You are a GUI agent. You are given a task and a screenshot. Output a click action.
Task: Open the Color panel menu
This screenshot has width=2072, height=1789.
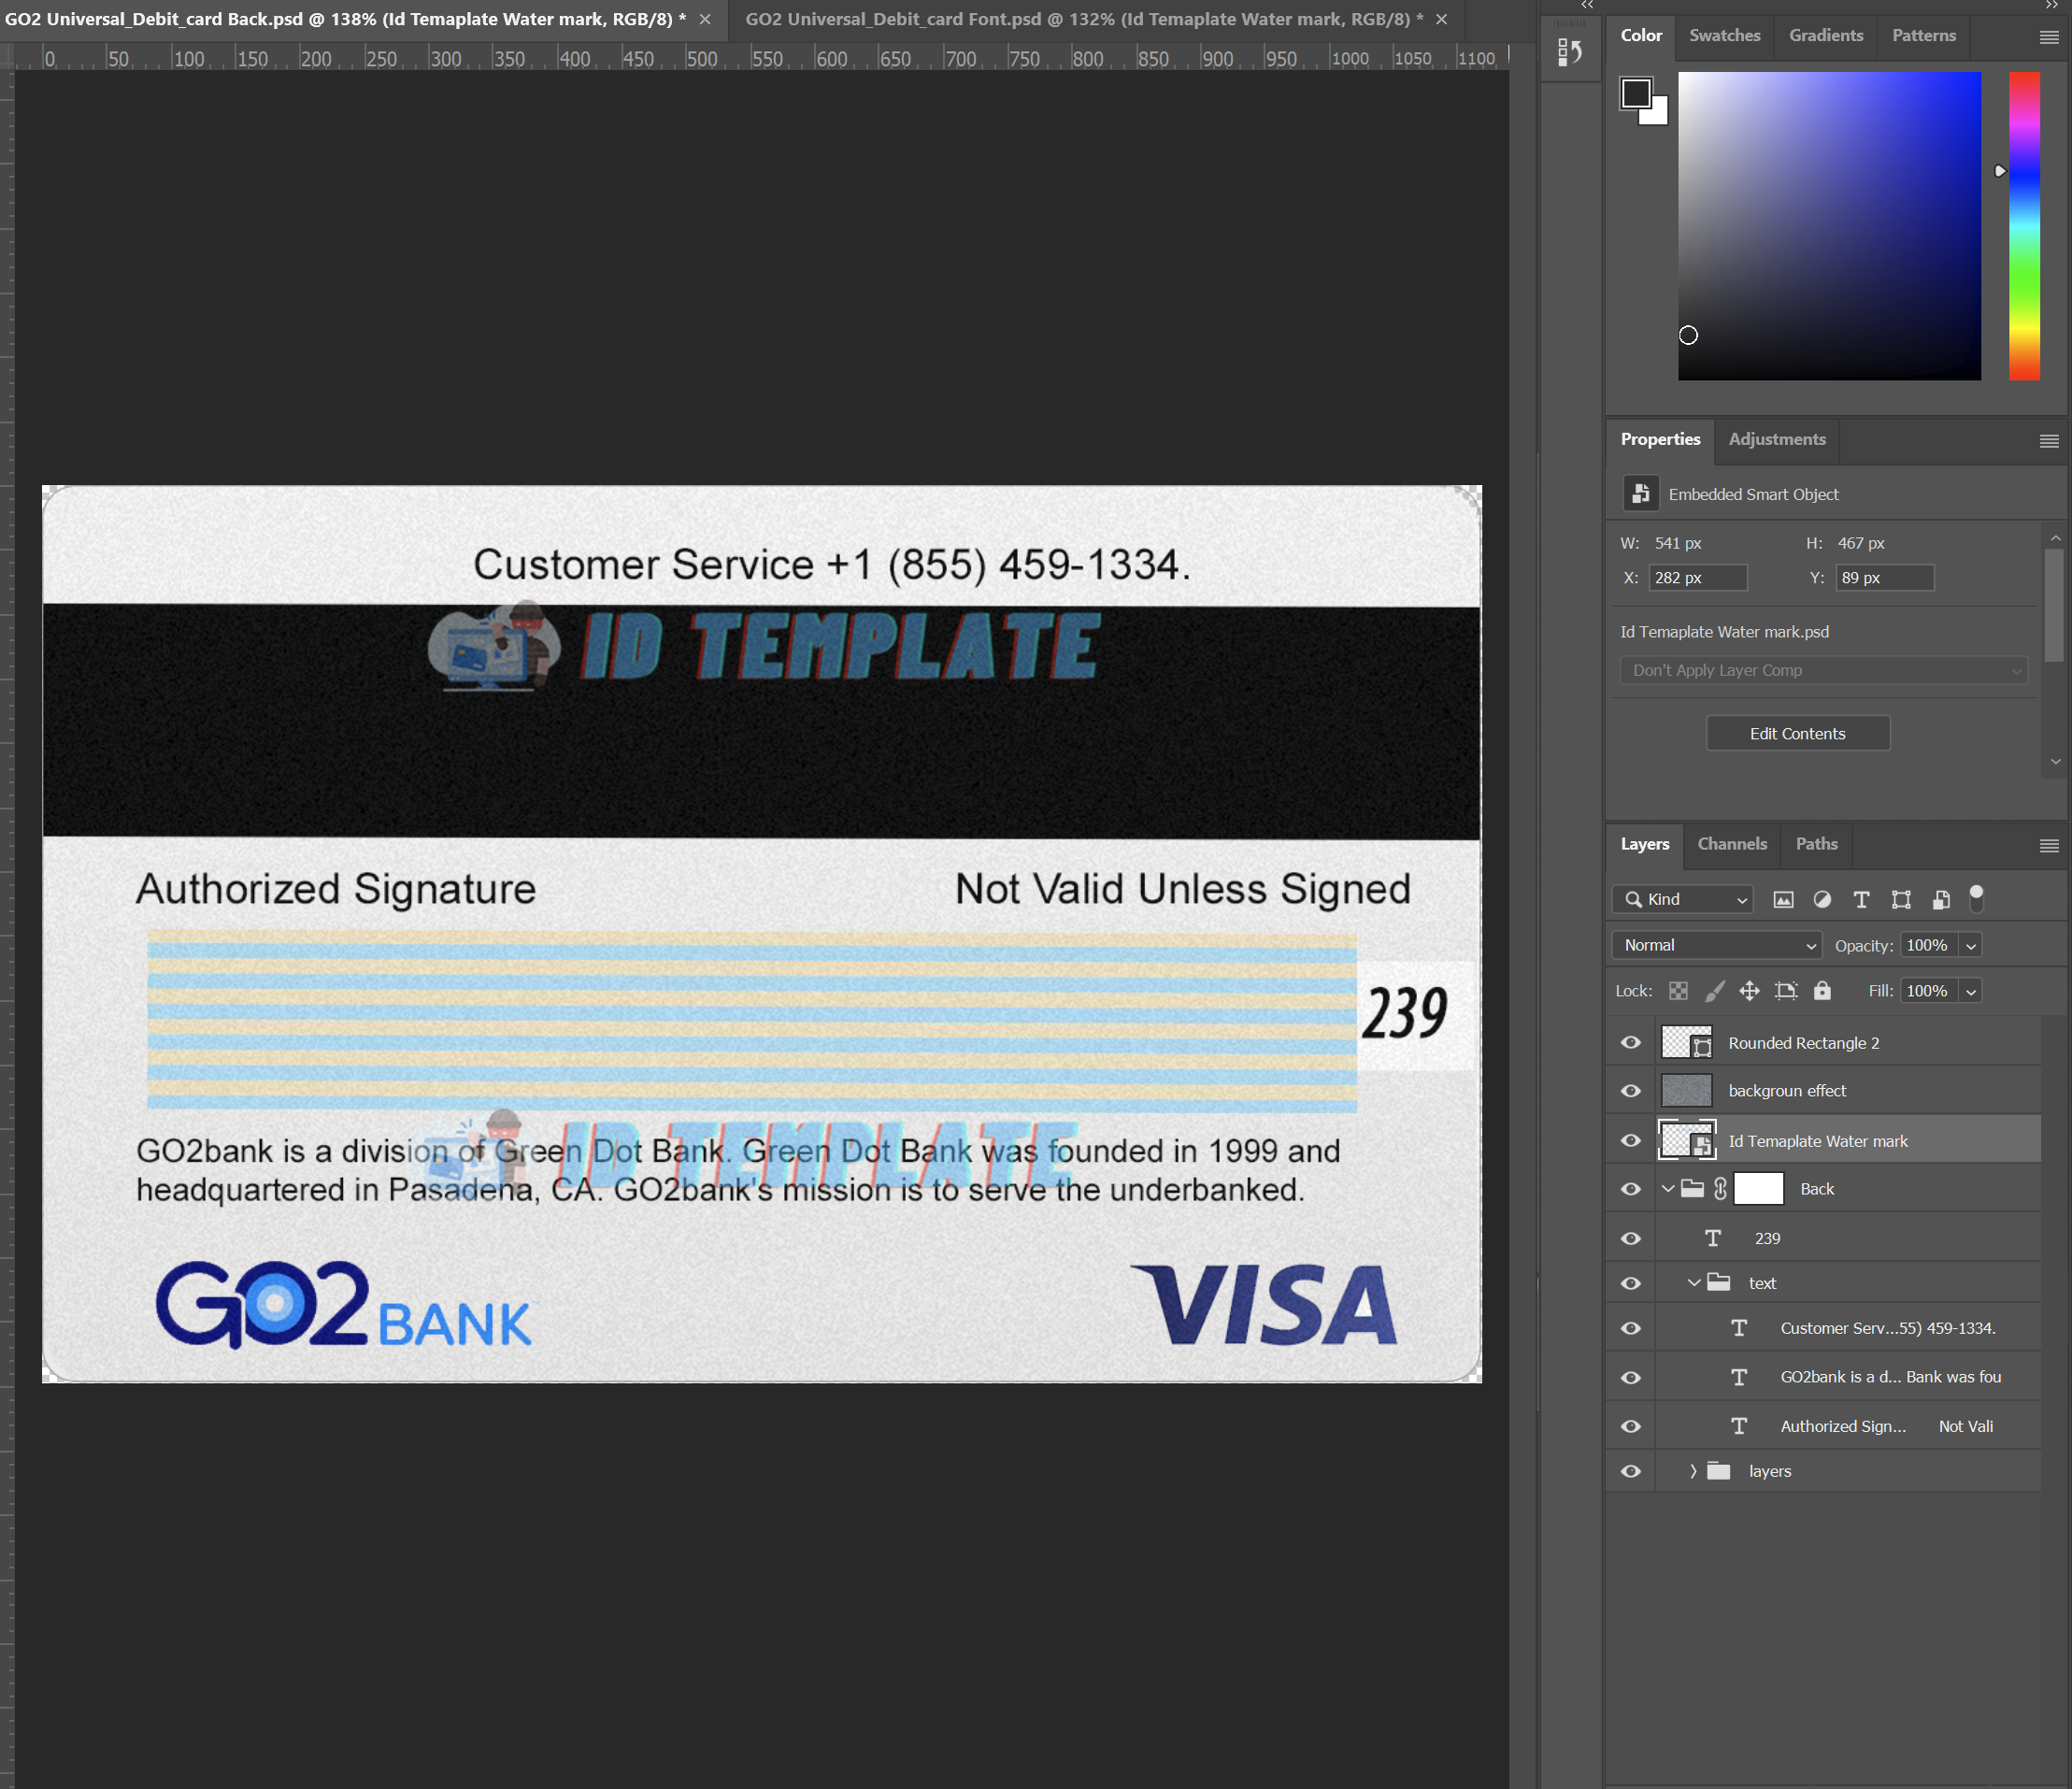[x=2049, y=37]
